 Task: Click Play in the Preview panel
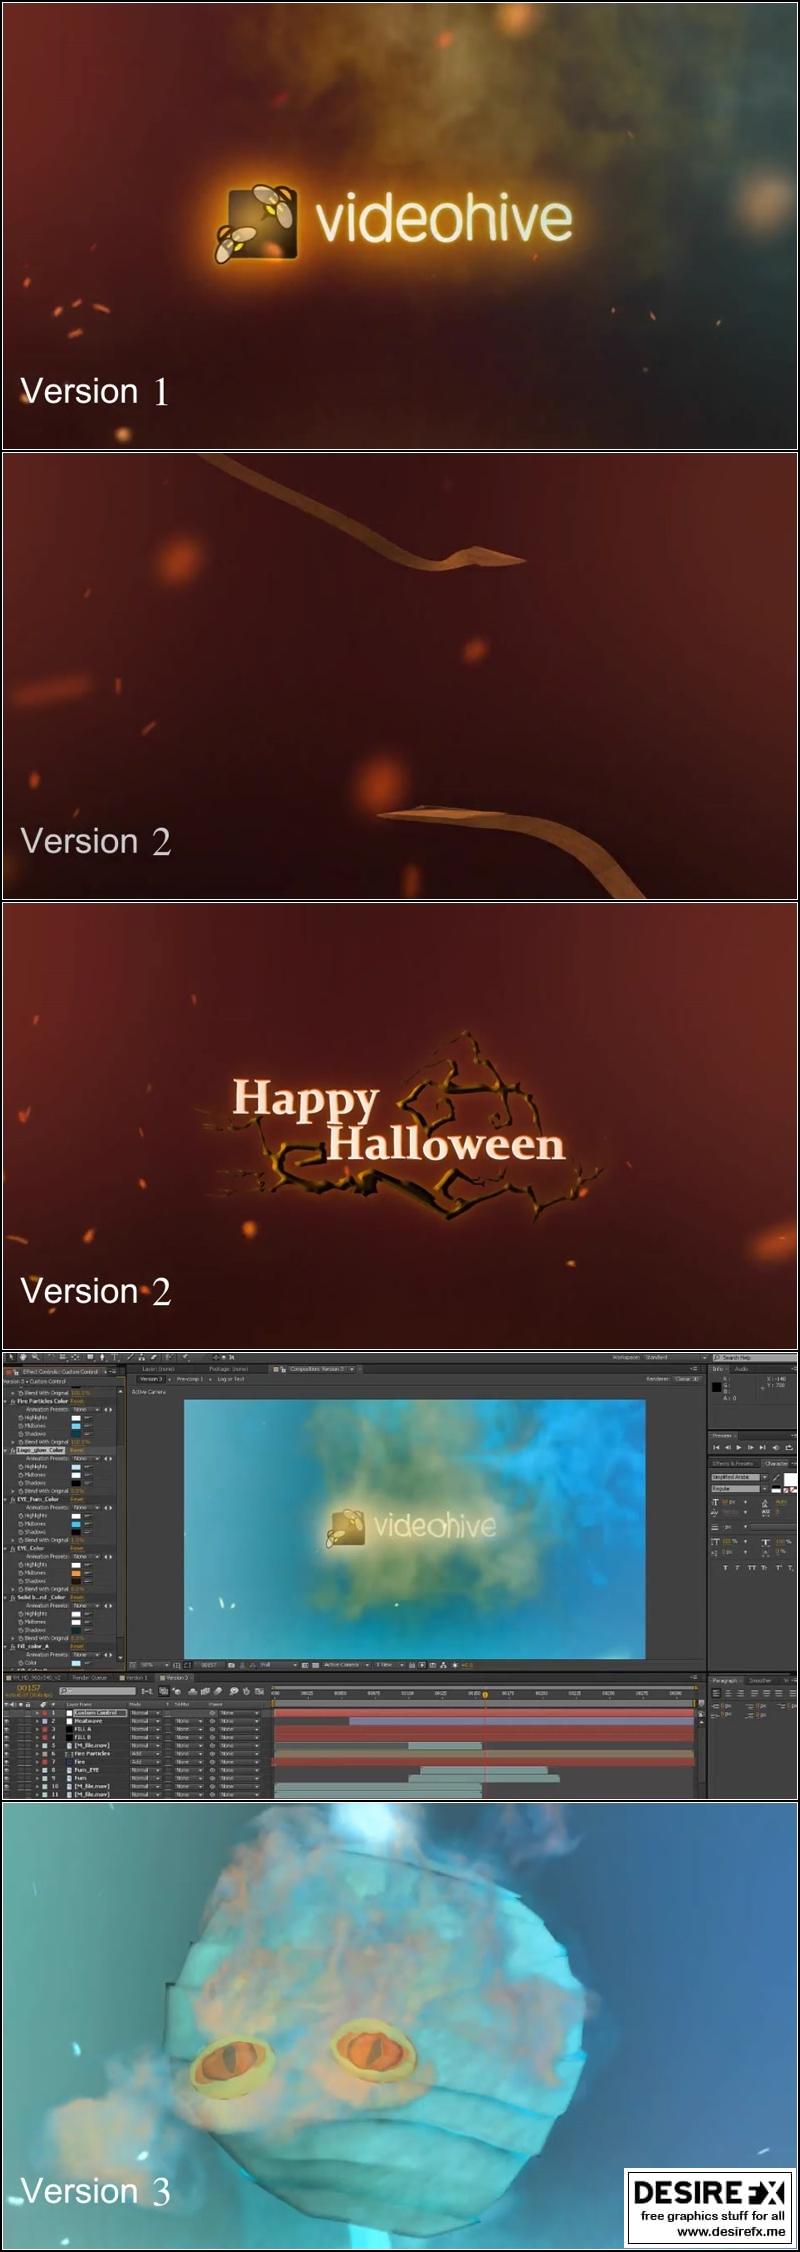pos(739,1447)
